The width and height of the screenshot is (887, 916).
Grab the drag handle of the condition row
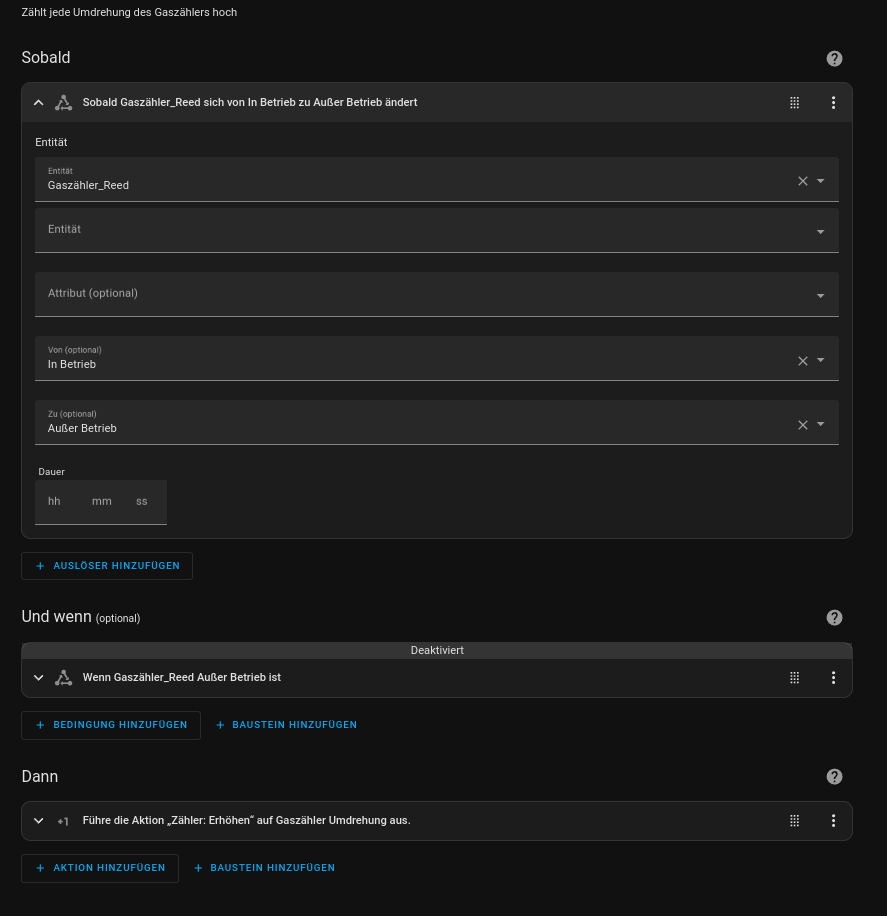pos(794,677)
